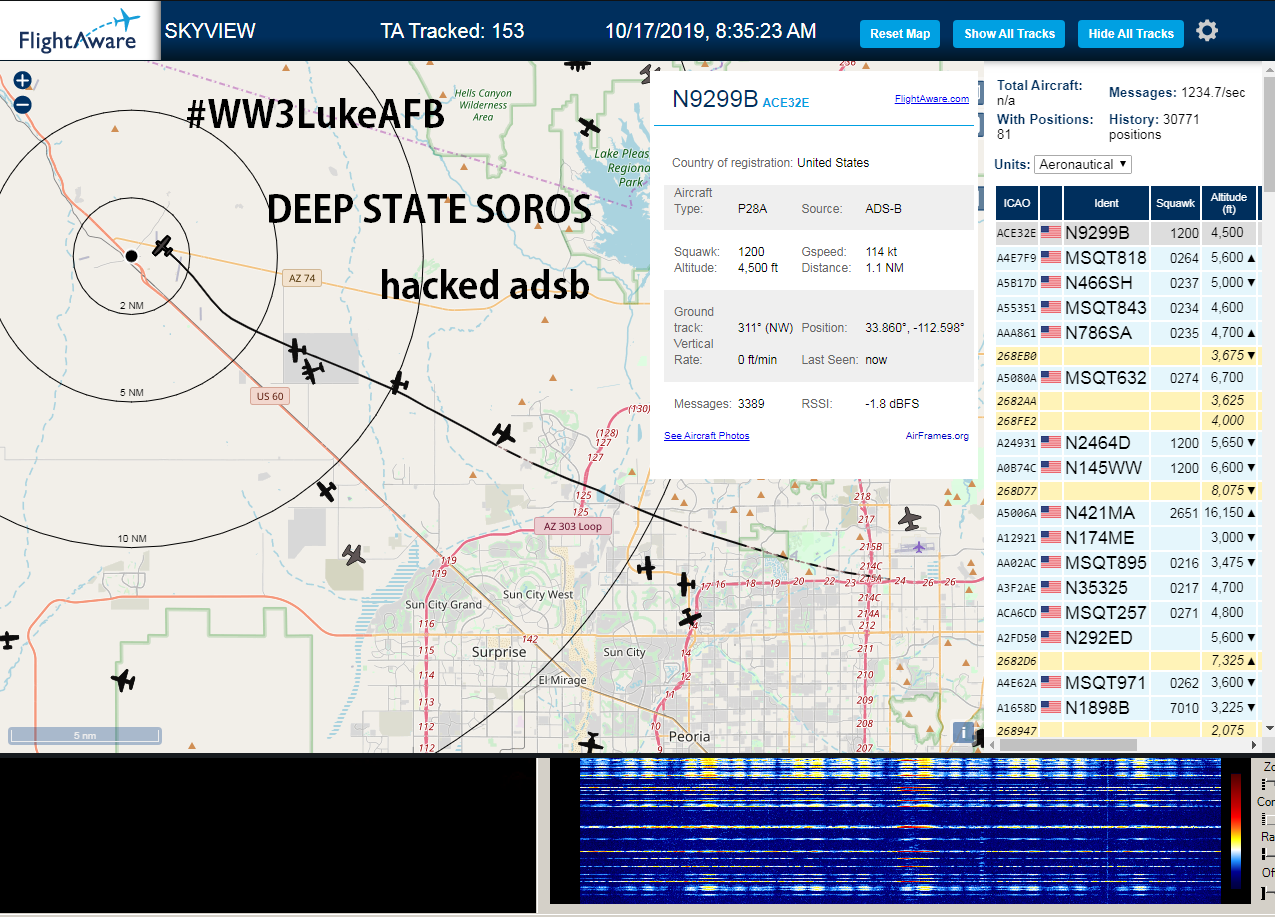Click the Hide All Tracks button
The width and height of the screenshot is (1275, 917).
coord(1131,33)
